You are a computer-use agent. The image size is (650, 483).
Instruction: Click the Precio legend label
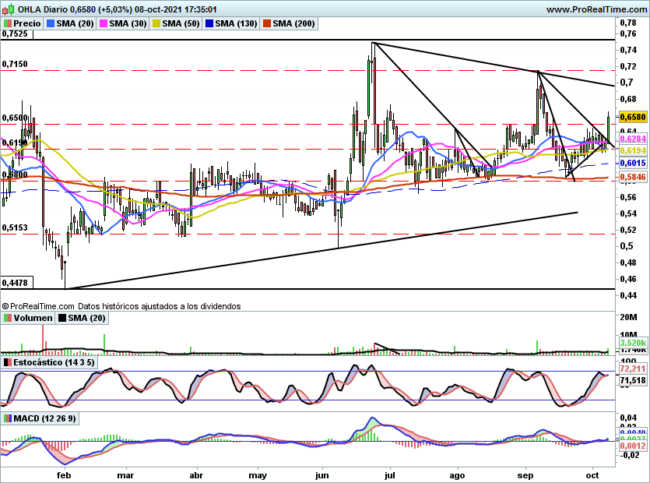pos(27,24)
